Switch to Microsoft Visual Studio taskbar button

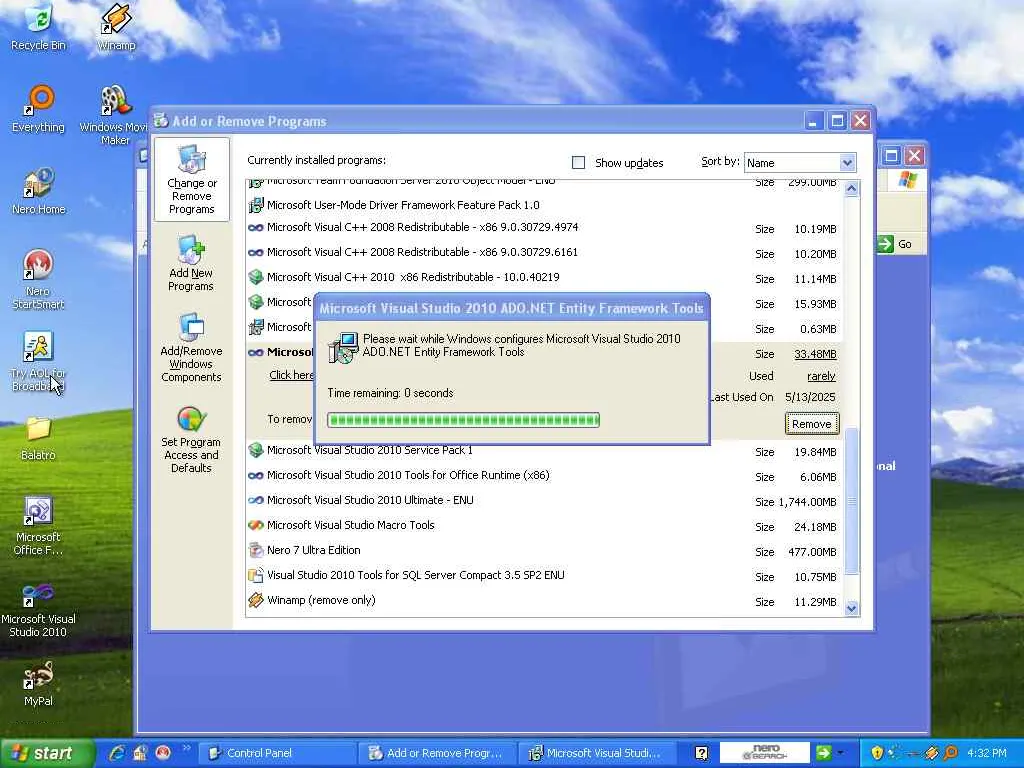point(598,753)
